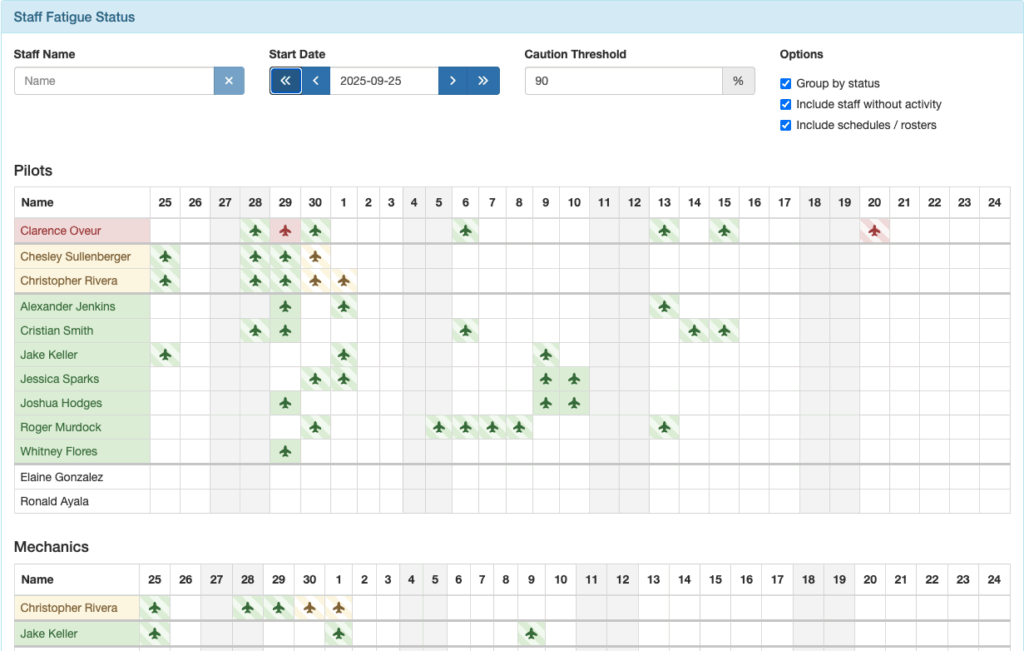The height and width of the screenshot is (651, 1024).
Task: Go to previous day with single-left arrow
Action: point(316,81)
